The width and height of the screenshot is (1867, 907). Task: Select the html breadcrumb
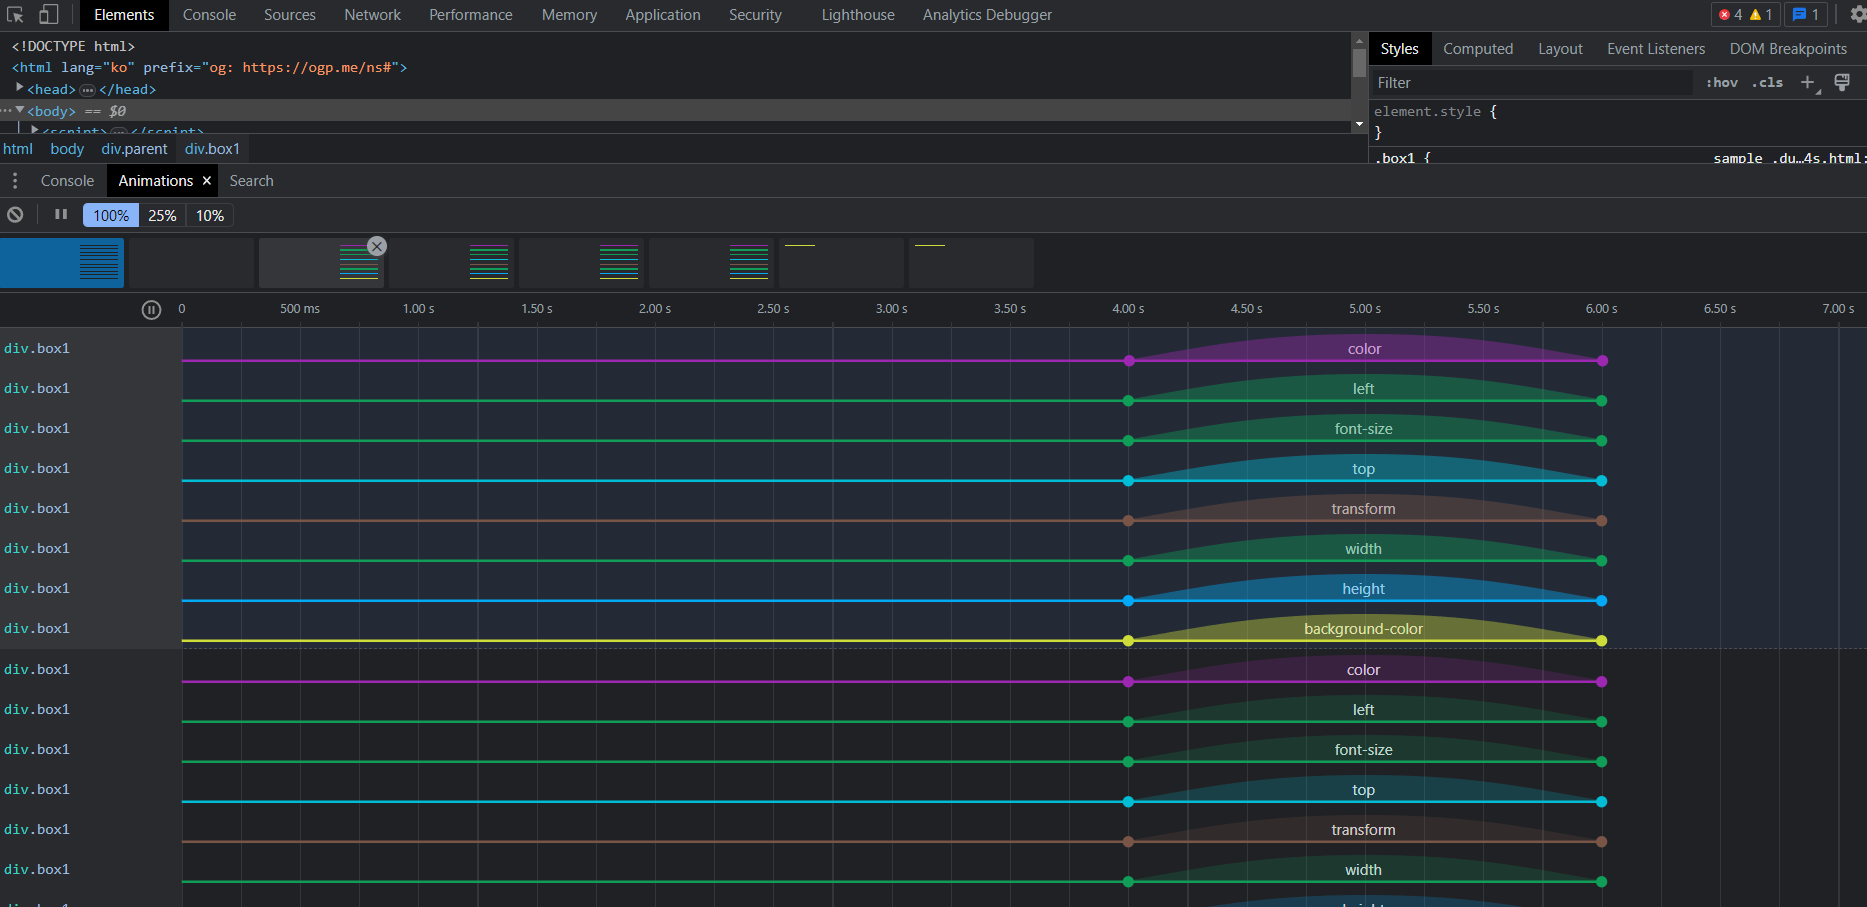18,149
